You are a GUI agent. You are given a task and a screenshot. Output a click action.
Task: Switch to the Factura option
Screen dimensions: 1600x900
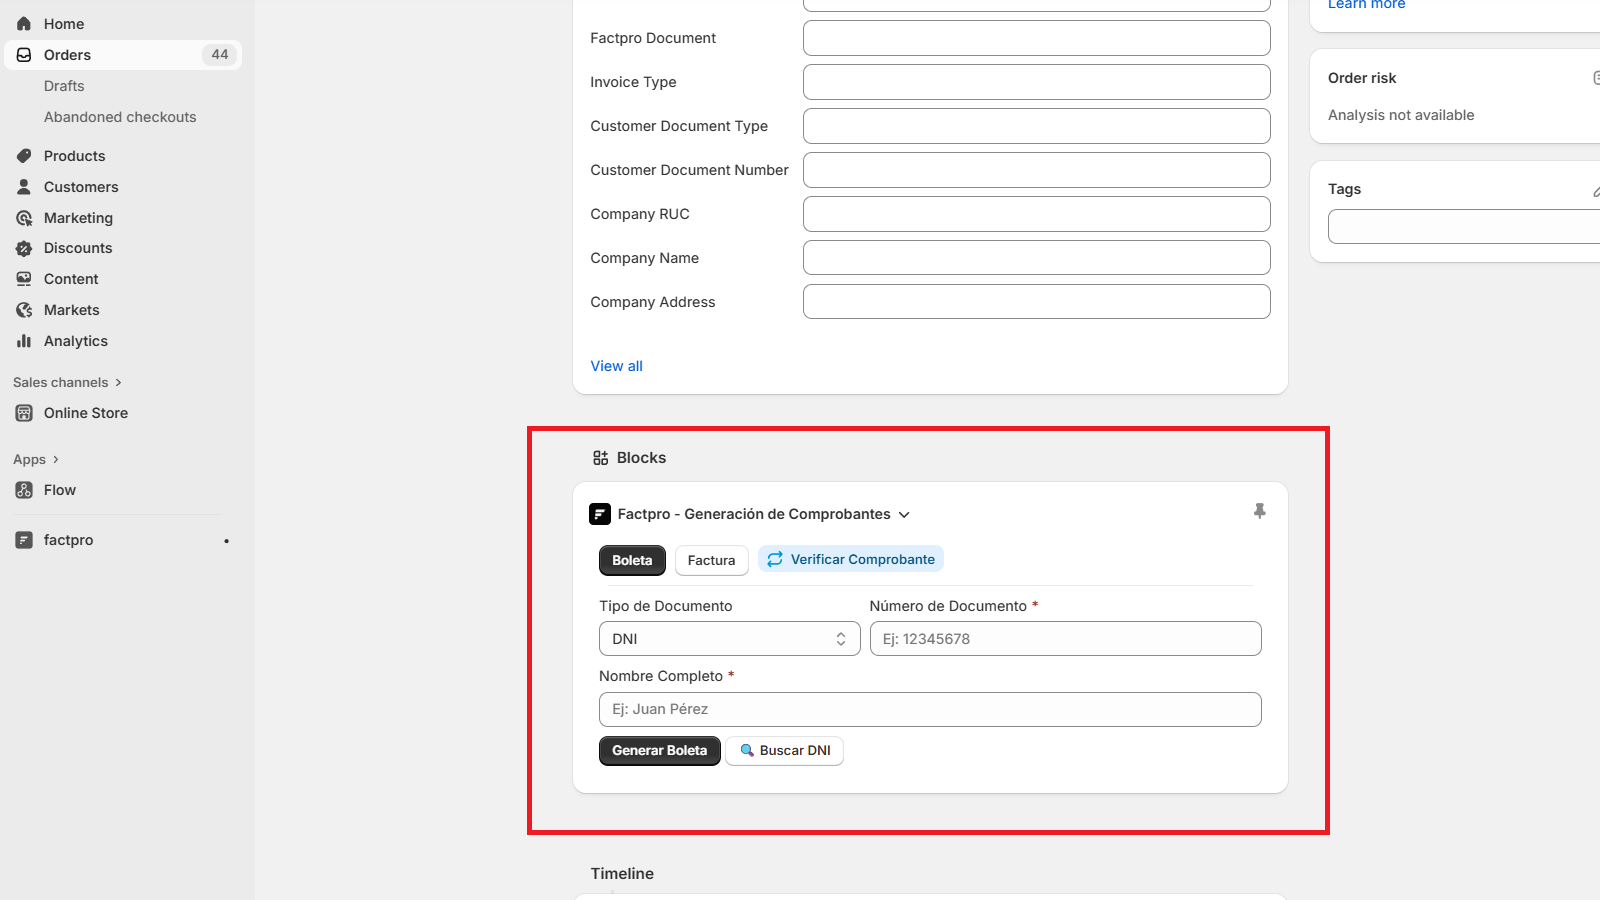coord(711,560)
